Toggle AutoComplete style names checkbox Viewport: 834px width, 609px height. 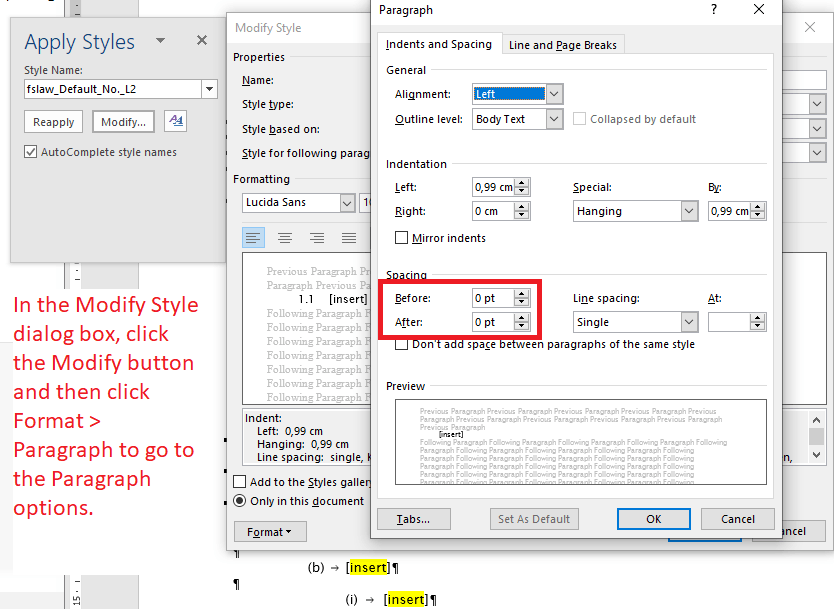point(30,152)
